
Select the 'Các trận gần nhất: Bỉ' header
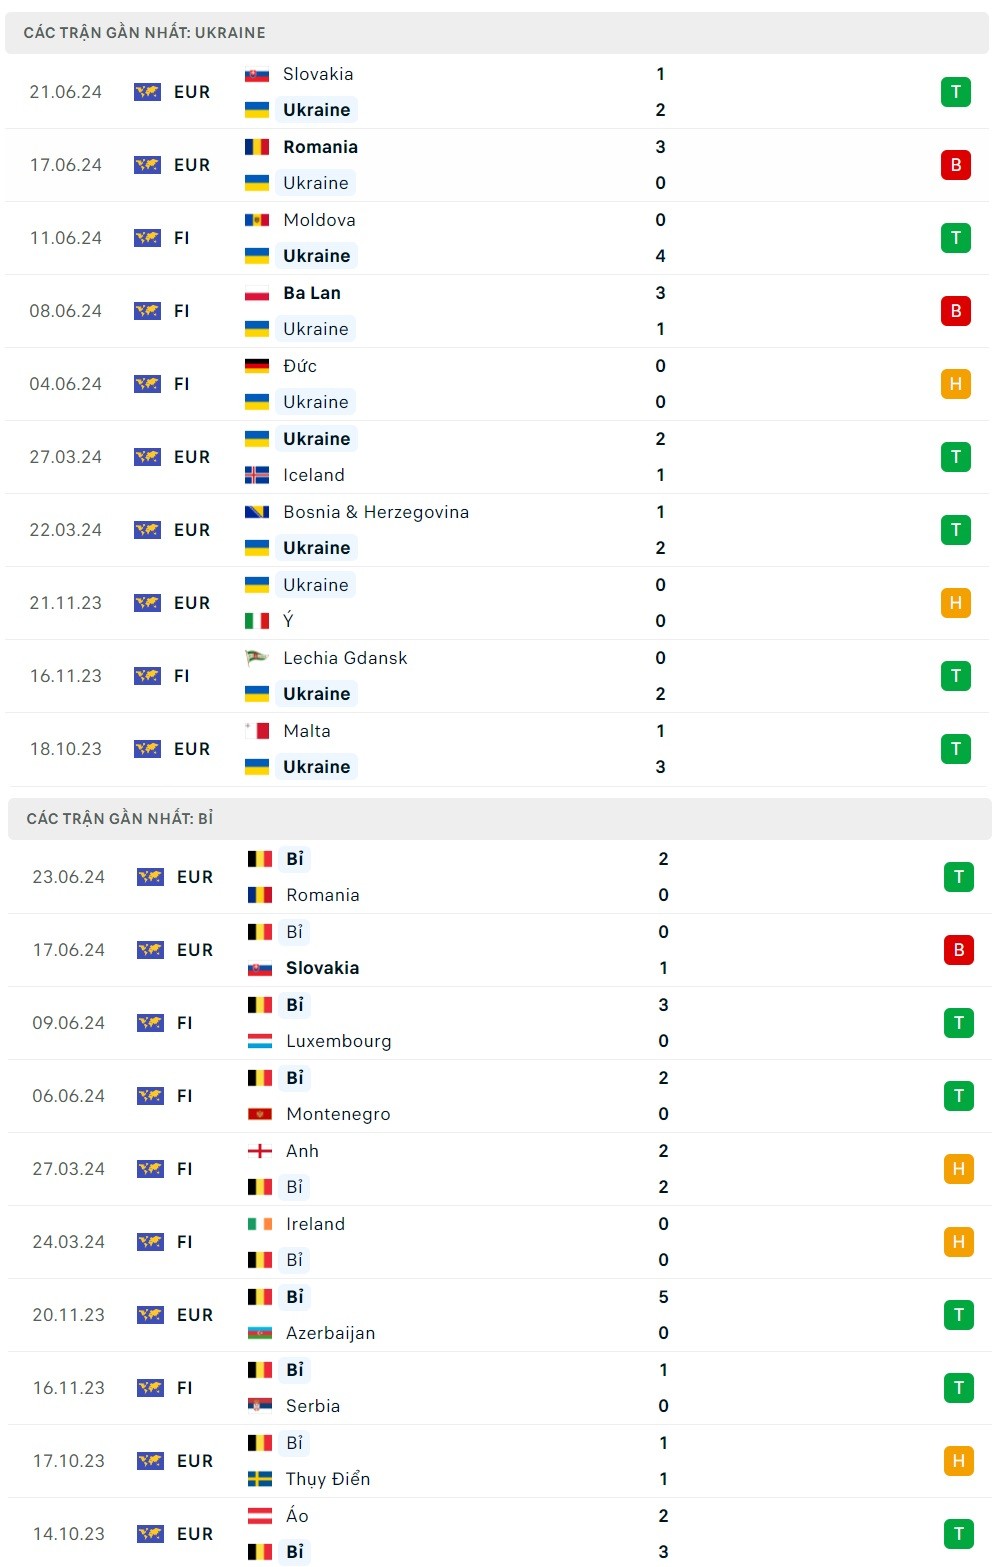(x=120, y=819)
